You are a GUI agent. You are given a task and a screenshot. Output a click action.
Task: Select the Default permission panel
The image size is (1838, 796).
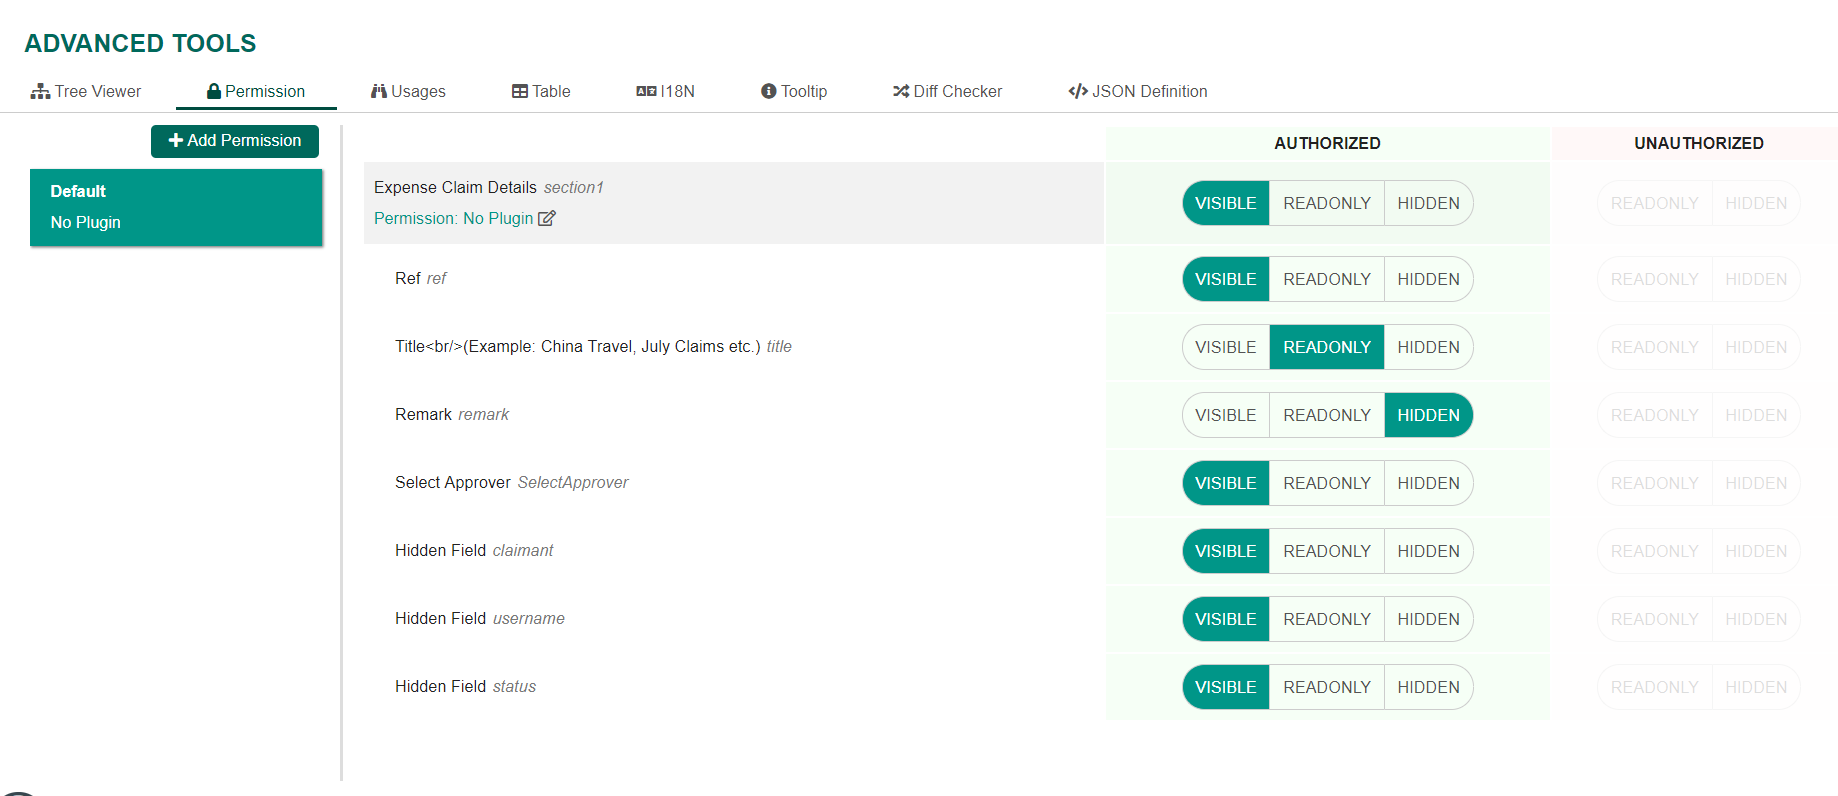(x=176, y=207)
